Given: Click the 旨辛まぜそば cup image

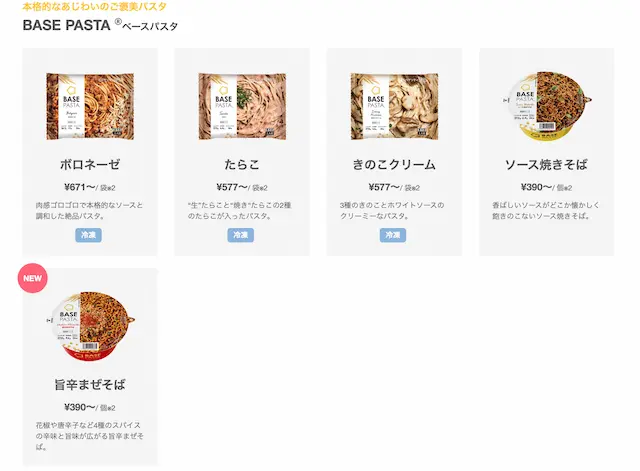Looking at the screenshot, I should coord(90,326).
